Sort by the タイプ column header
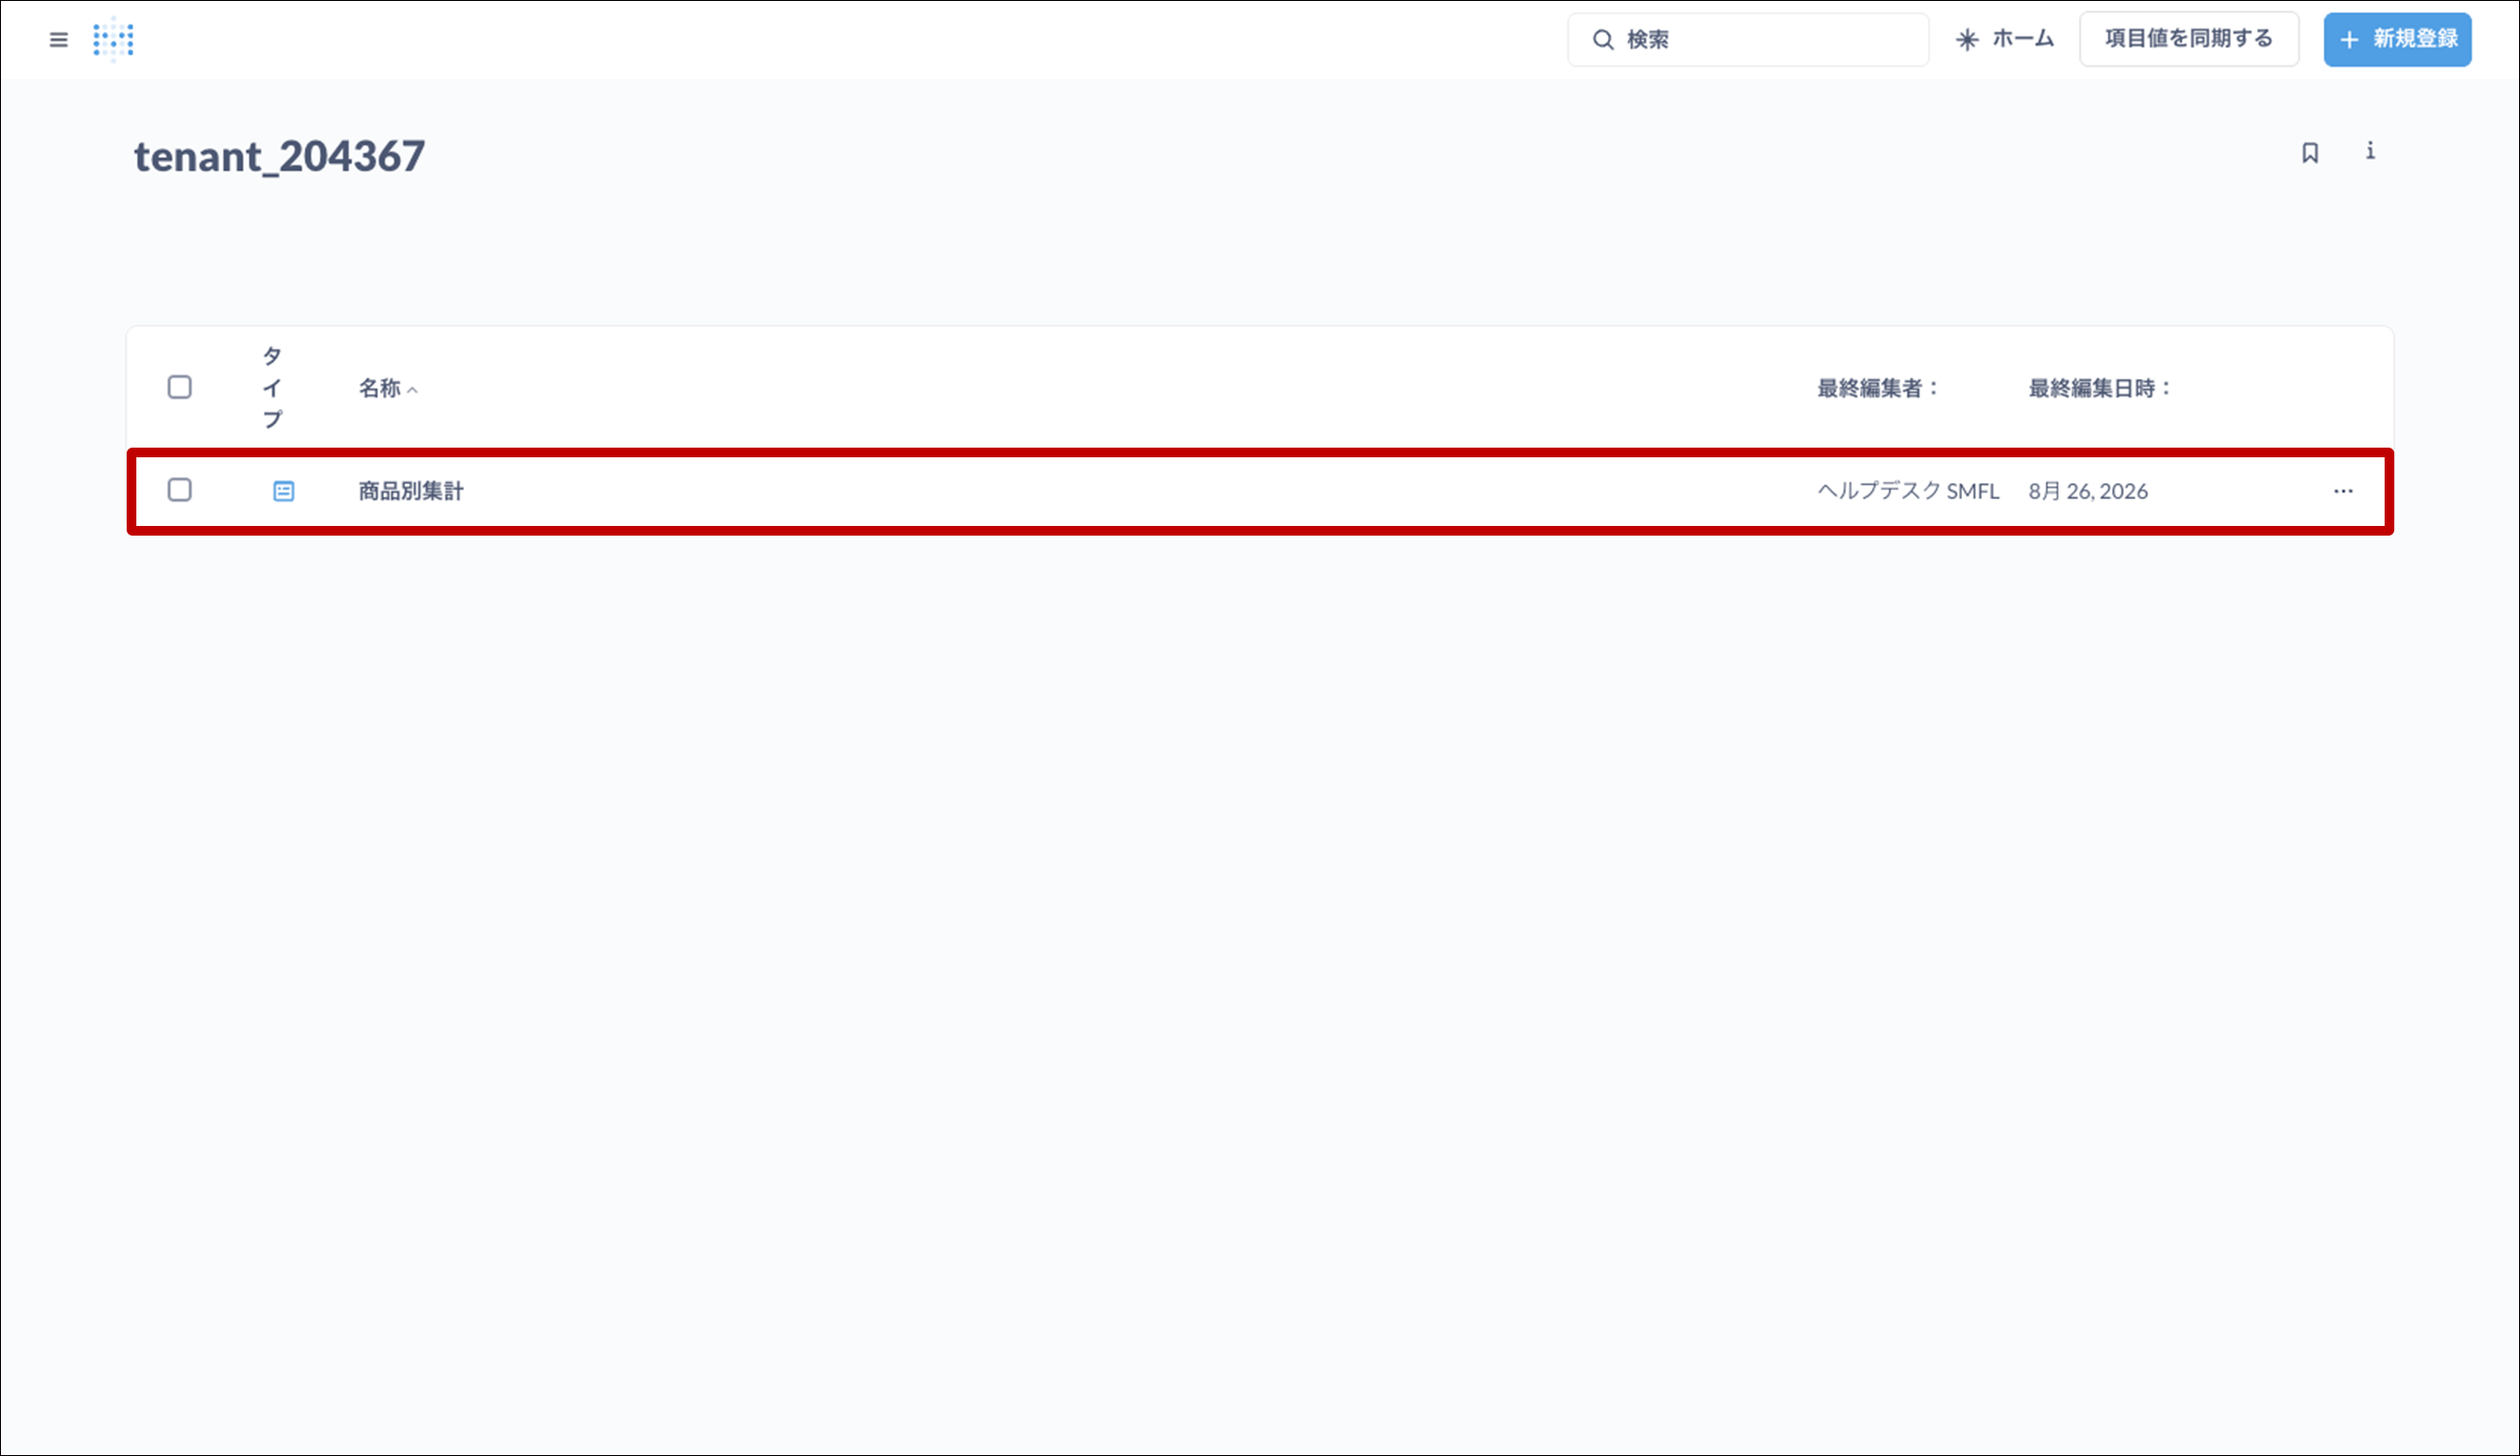The width and height of the screenshot is (2520, 1456). click(272, 387)
